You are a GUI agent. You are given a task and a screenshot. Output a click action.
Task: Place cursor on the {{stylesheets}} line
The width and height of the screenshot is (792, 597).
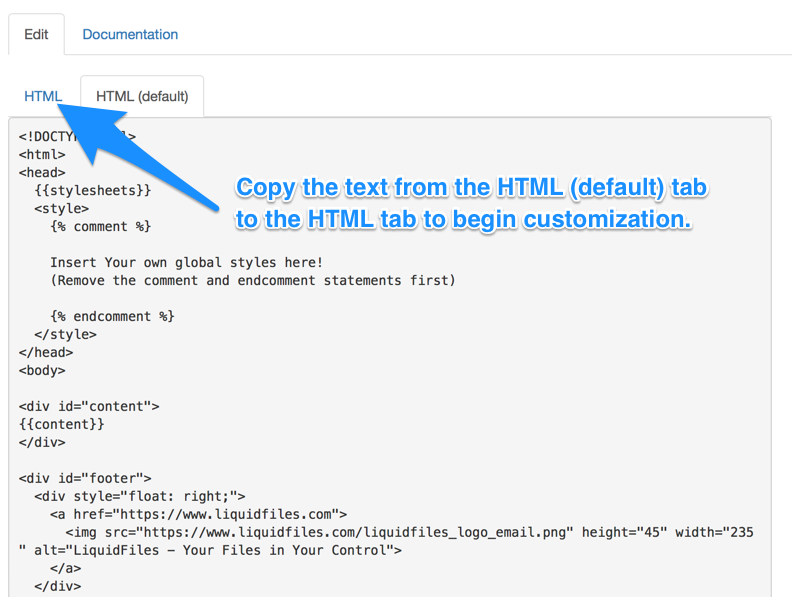point(93,190)
